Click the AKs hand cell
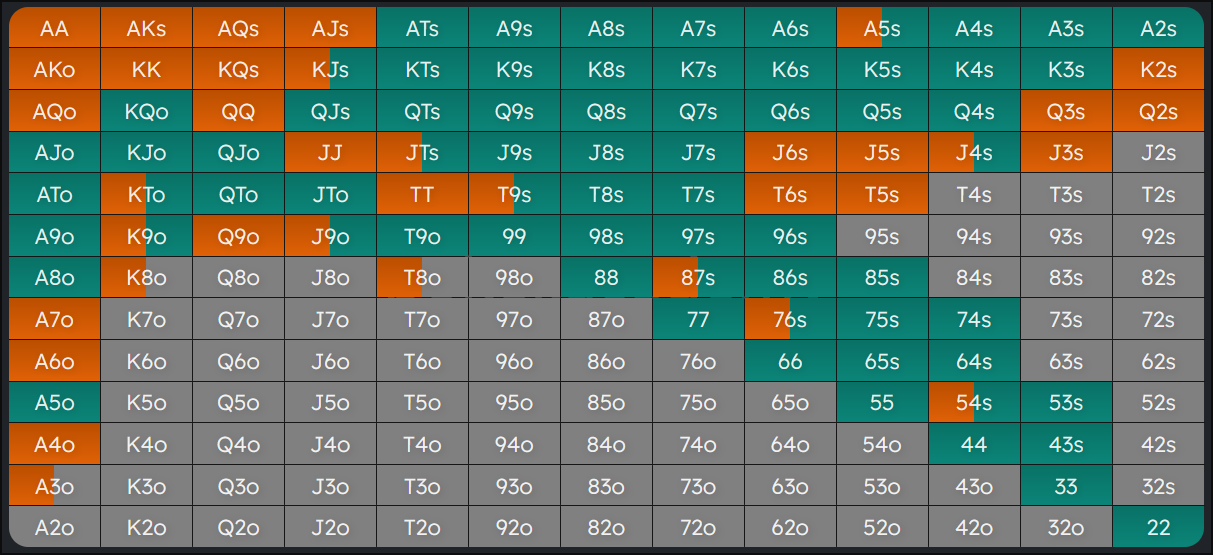 click(x=147, y=28)
